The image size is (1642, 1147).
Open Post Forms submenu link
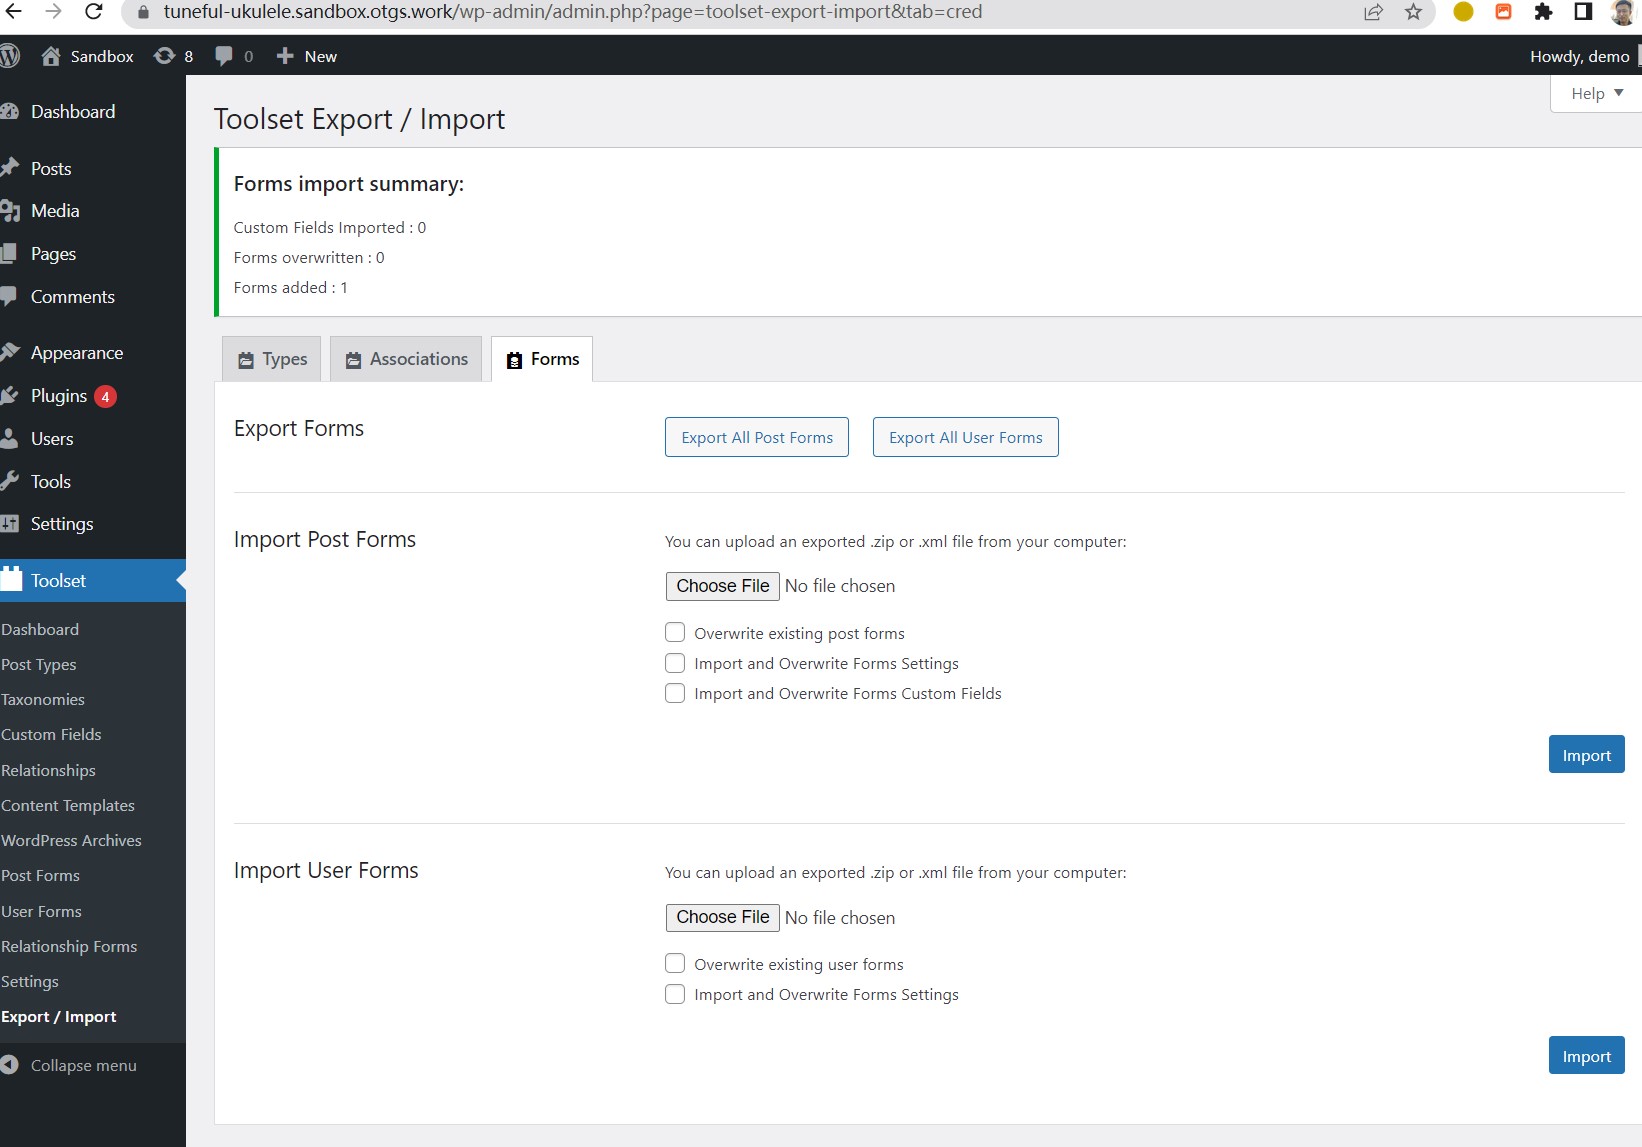[40, 875]
